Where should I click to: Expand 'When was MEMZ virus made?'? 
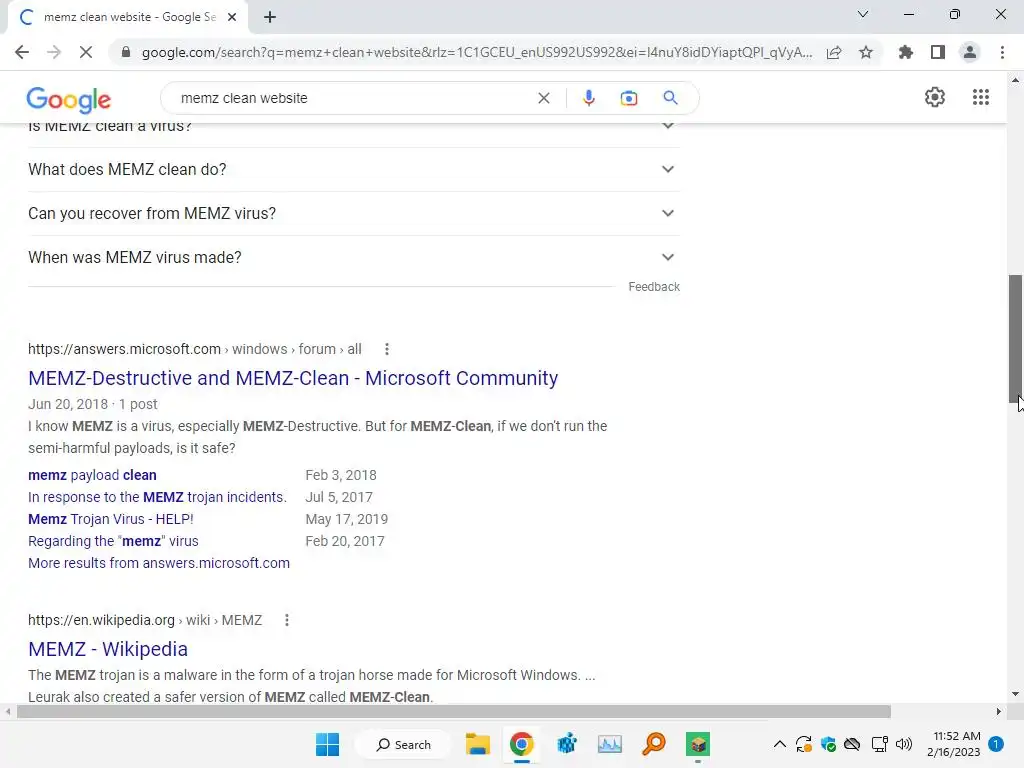(353, 257)
